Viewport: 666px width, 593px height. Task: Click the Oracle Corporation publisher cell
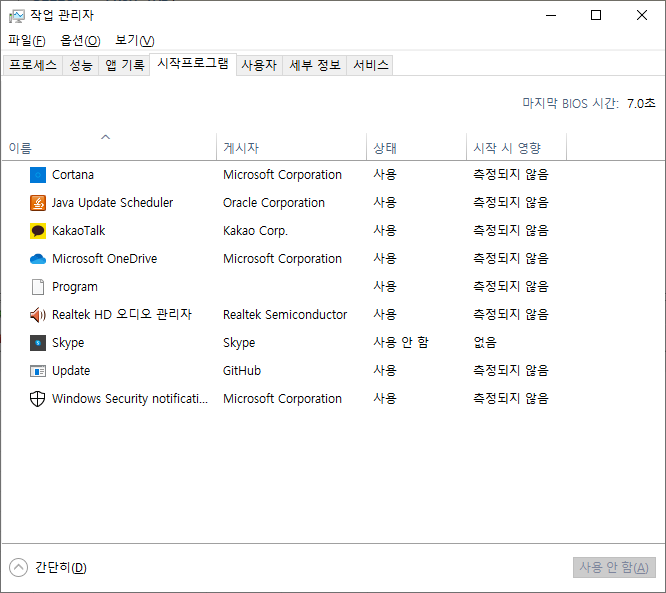click(x=274, y=203)
